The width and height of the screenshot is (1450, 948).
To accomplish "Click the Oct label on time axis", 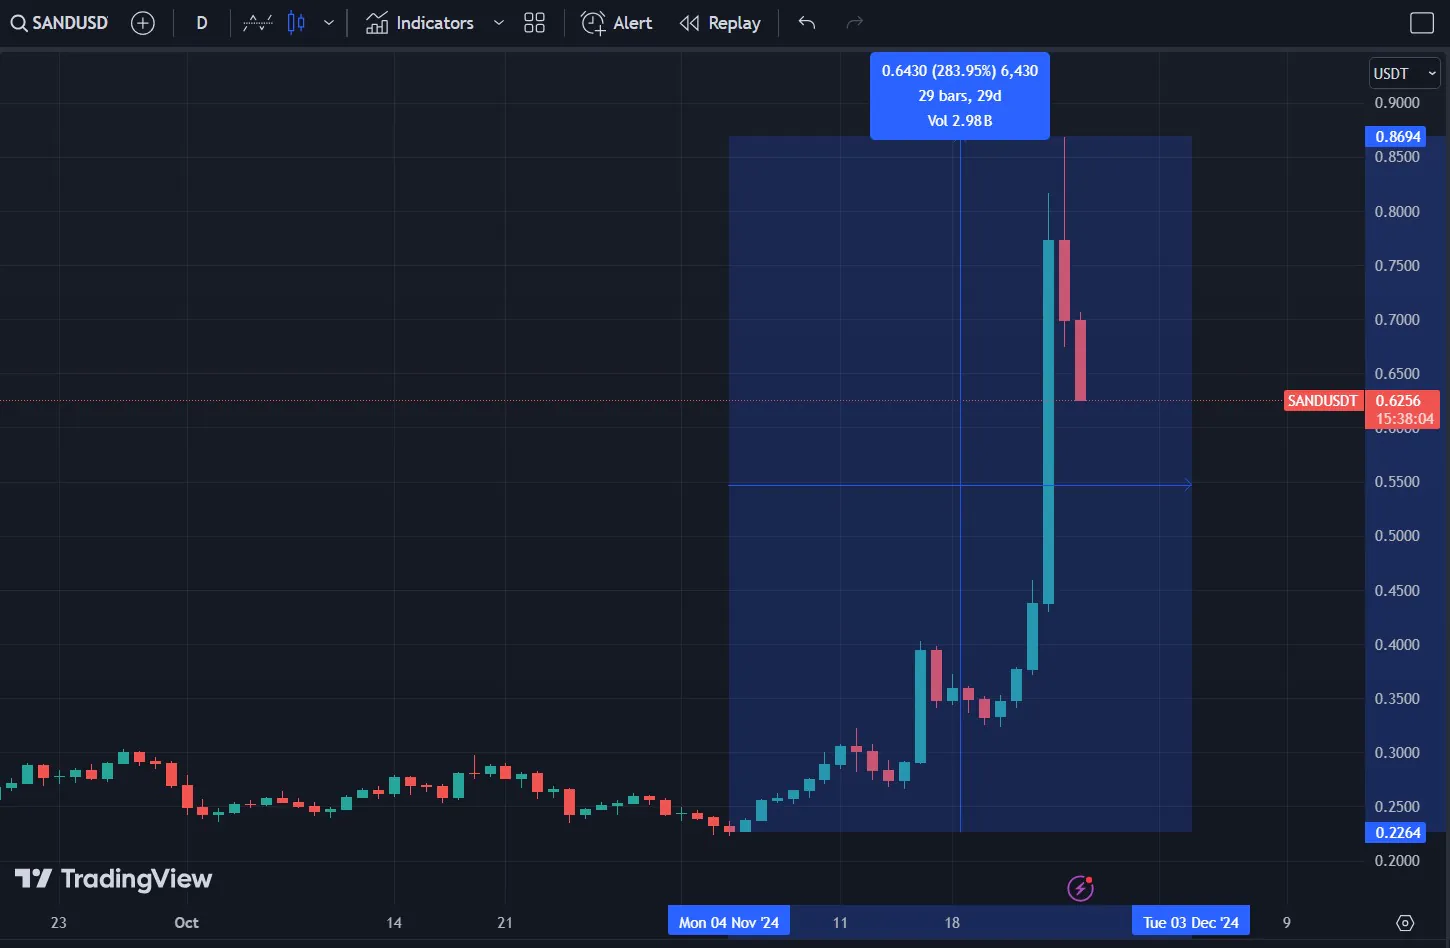I will point(186,922).
